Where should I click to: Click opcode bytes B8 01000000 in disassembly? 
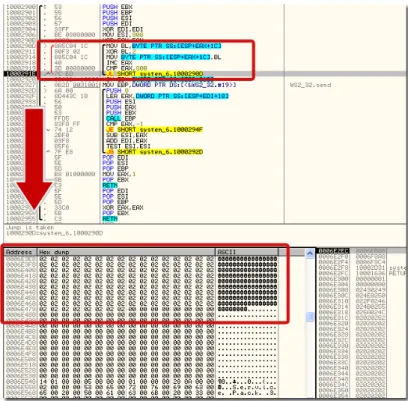coord(74,174)
